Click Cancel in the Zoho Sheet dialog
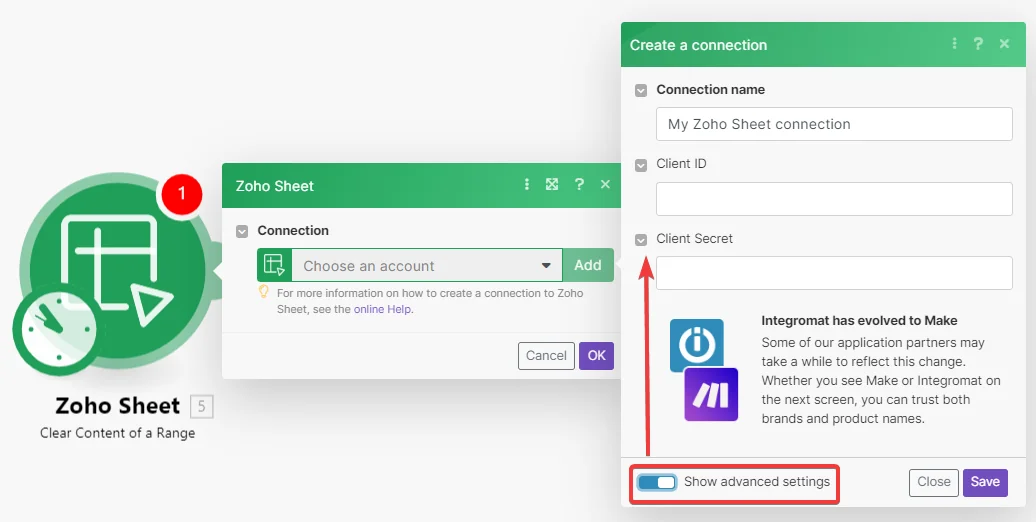 [546, 355]
